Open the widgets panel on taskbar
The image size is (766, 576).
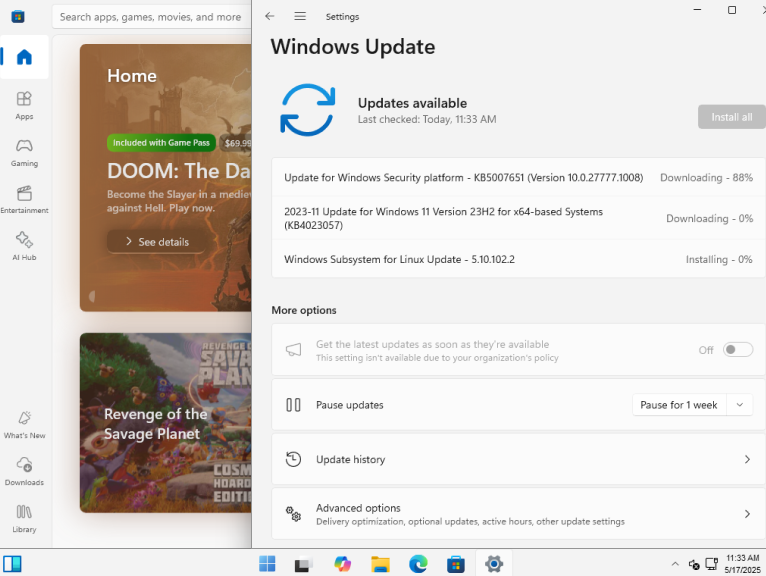coord(12,564)
